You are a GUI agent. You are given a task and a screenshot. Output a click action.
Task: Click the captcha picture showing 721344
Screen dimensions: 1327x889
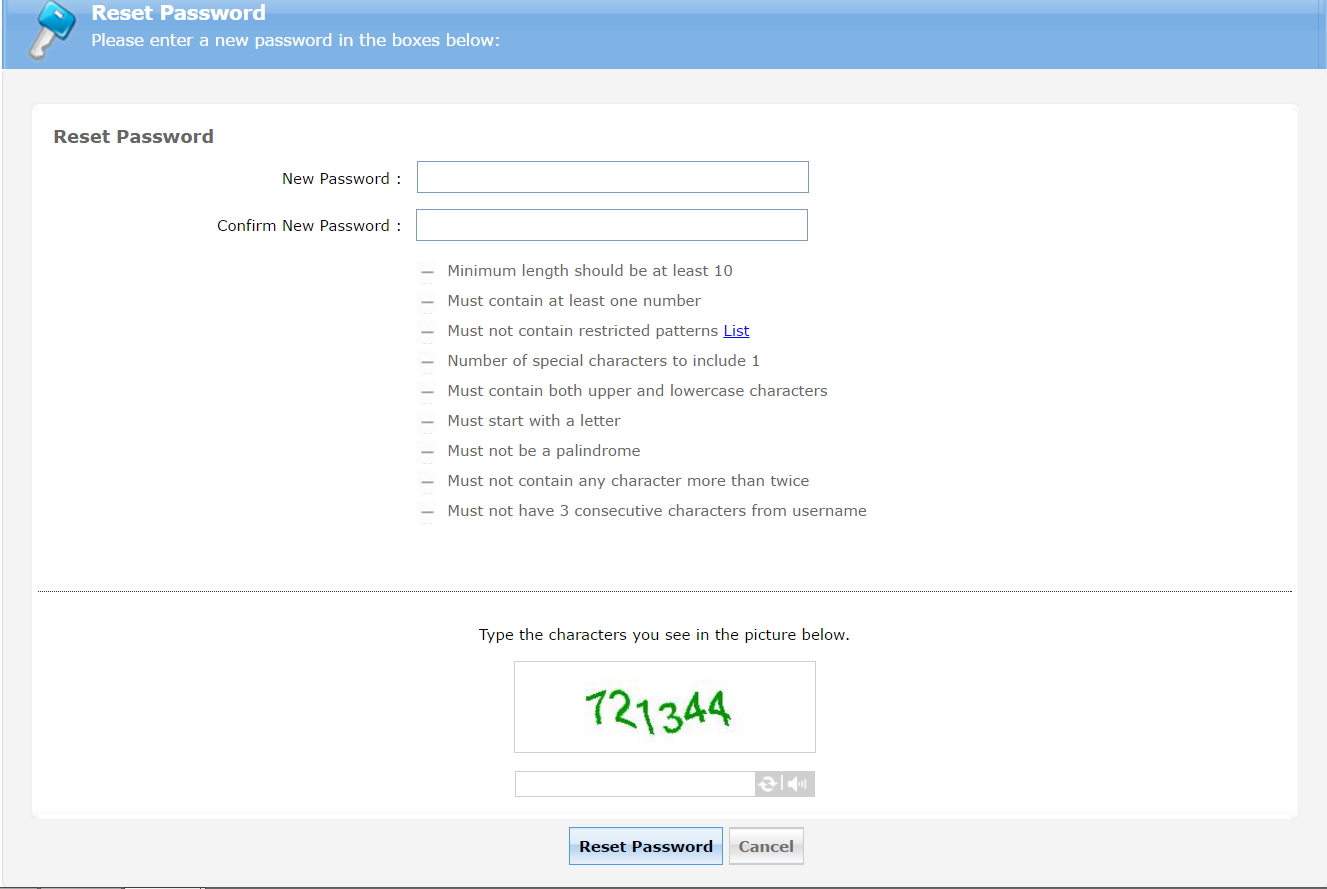point(664,707)
